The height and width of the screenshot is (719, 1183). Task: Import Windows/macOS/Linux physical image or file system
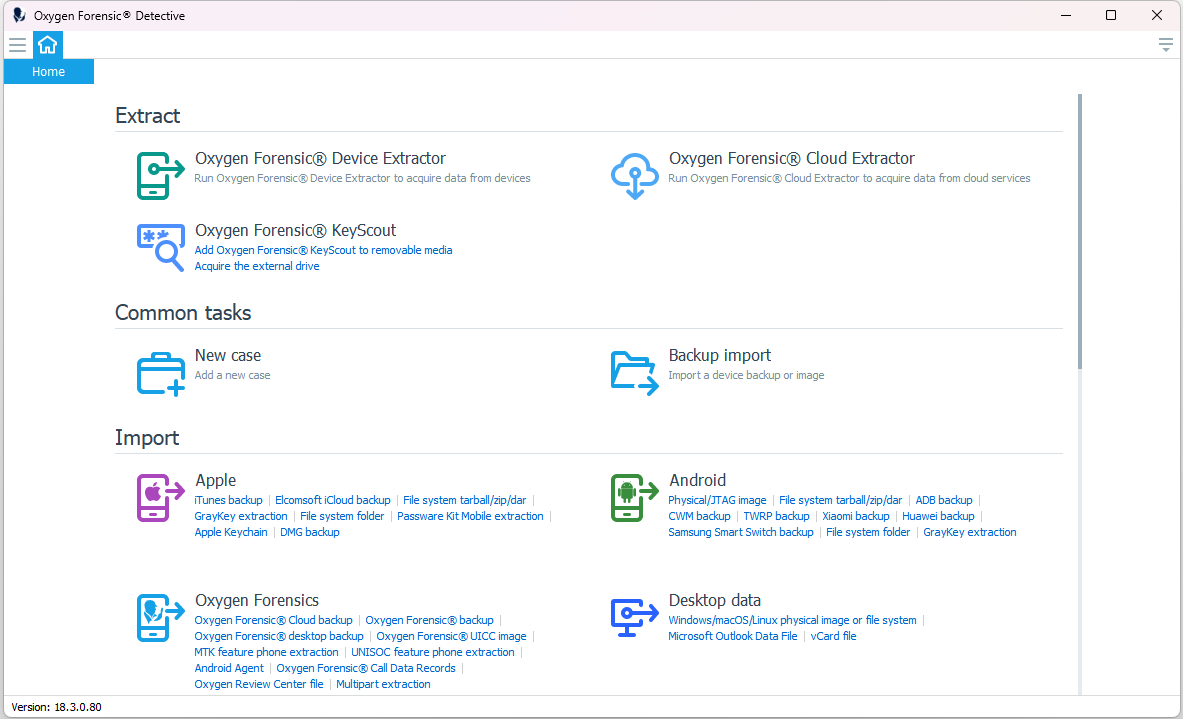(792, 620)
